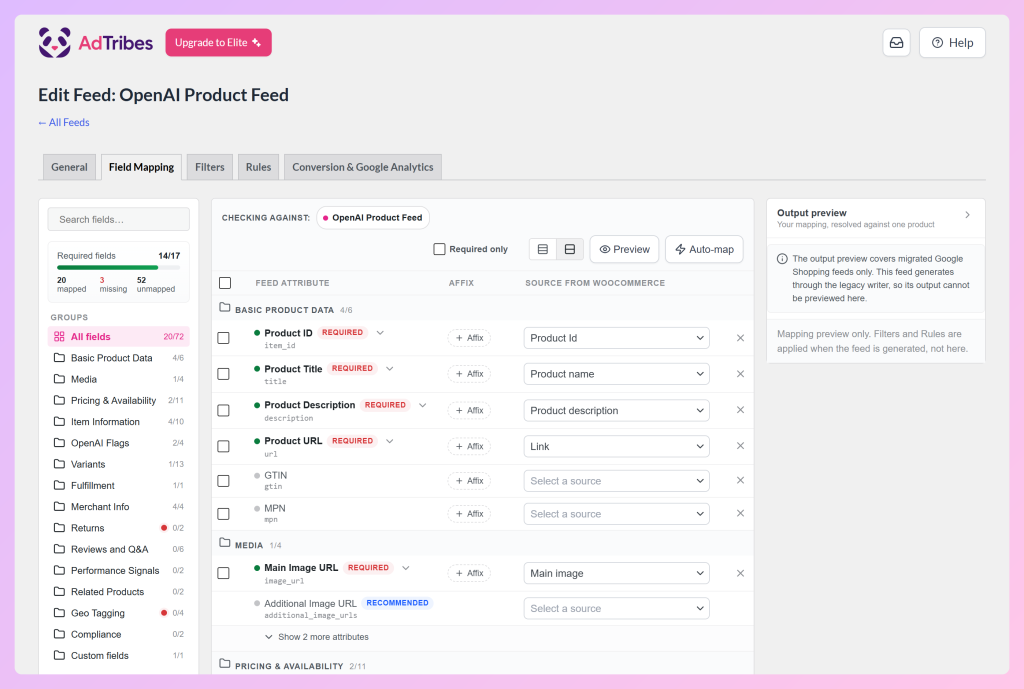Image resolution: width=1024 pixels, height=689 pixels.
Task: Open the inbox notifications icon
Action: coord(896,42)
